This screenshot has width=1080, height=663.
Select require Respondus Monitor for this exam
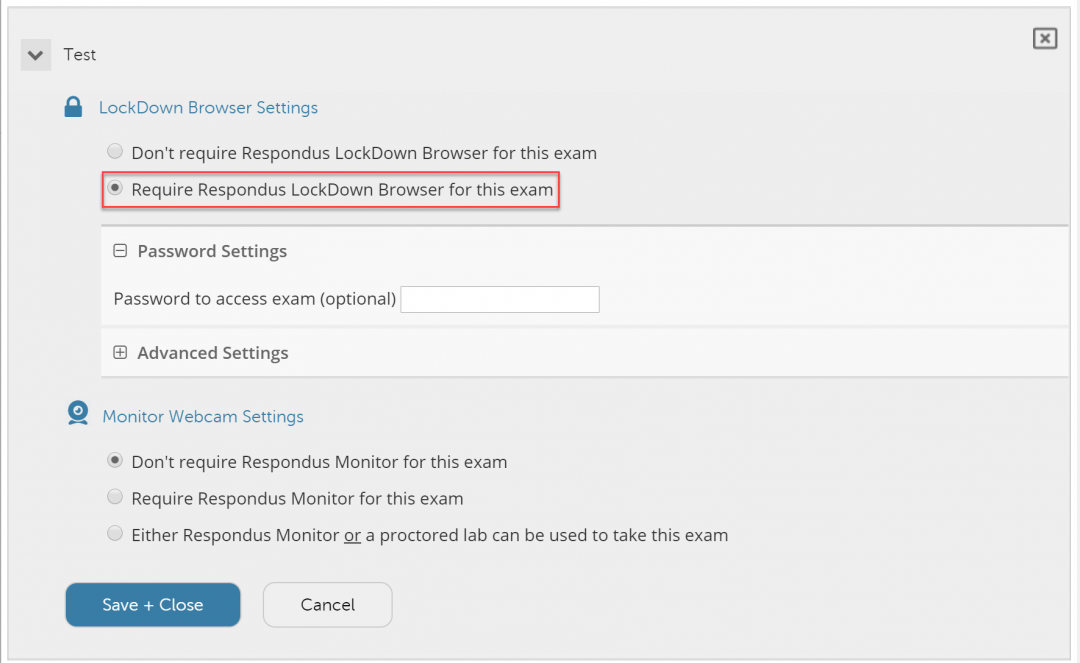pyautogui.click(x=114, y=496)
